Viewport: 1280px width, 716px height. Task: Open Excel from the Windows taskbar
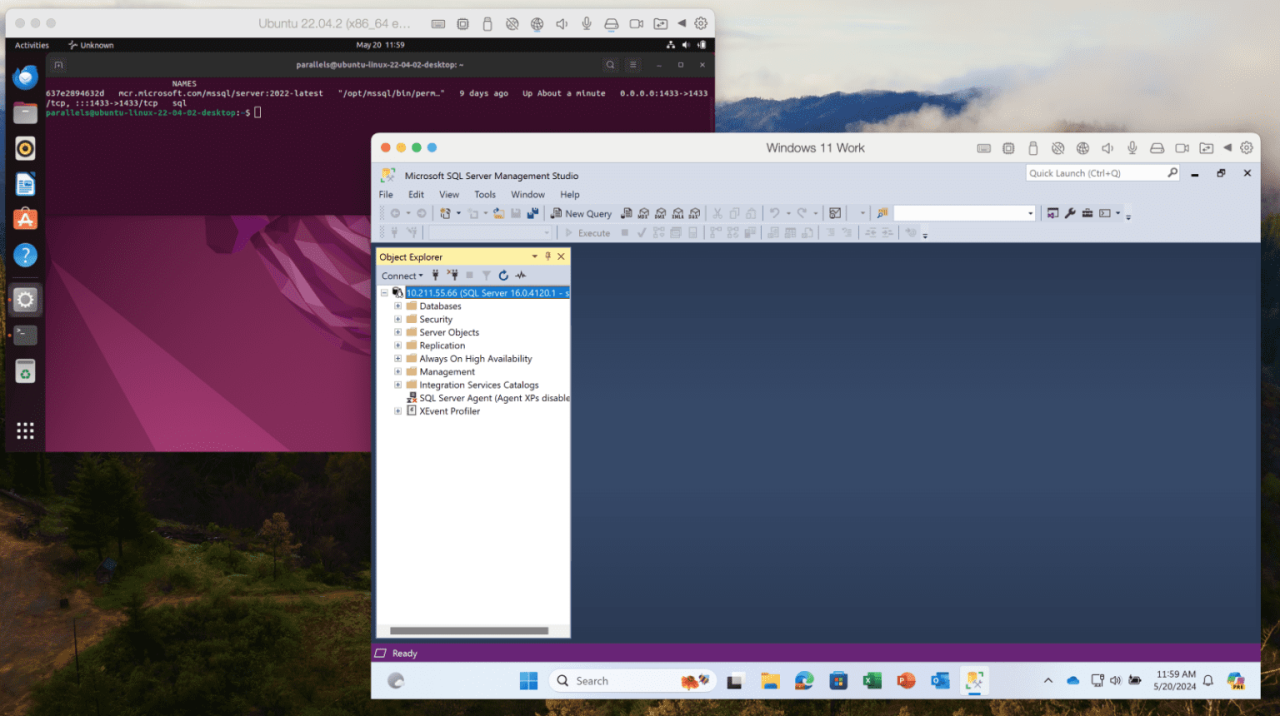[x=872, y=681]
